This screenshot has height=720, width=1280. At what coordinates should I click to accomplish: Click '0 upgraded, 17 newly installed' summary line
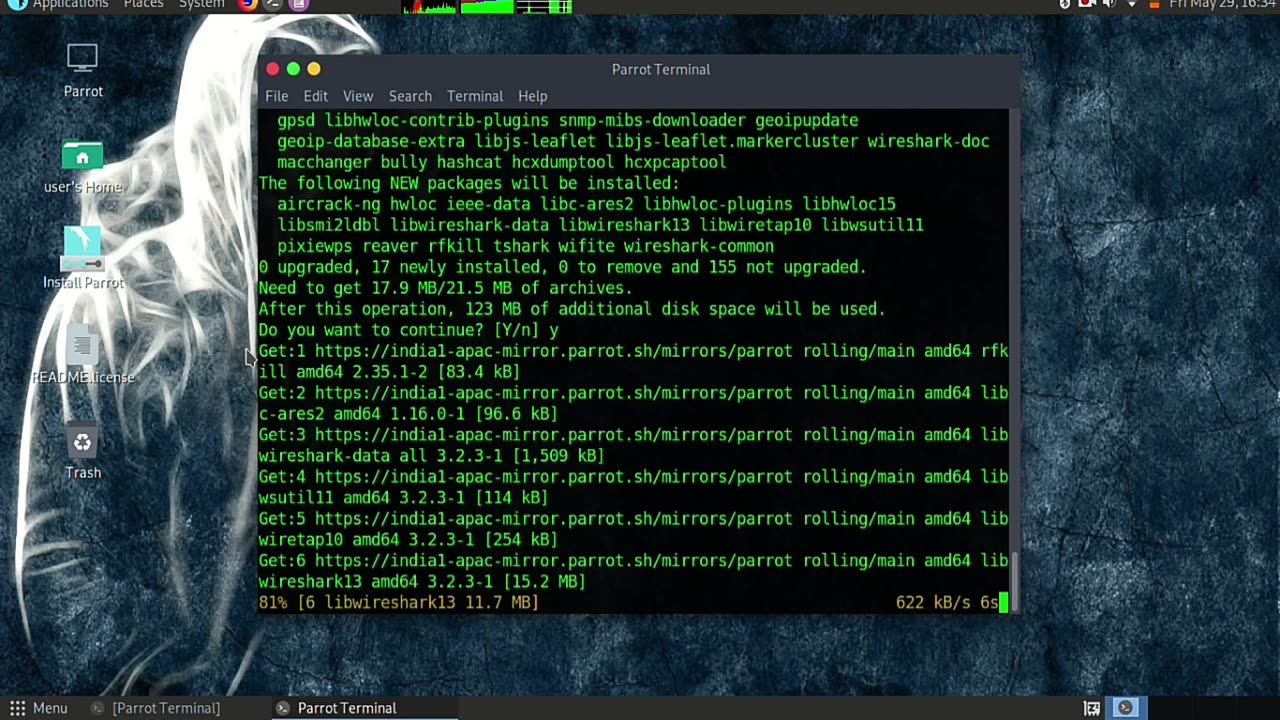(562, 267)
